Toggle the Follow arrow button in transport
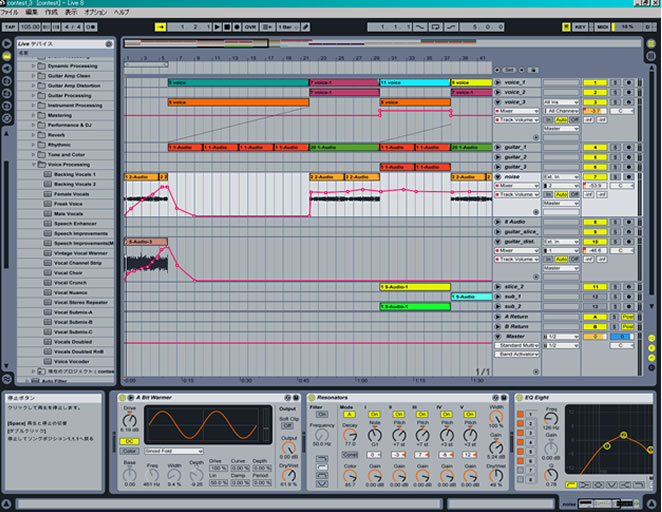Screen dimensions: 662x512 click(x=160, y=27)
